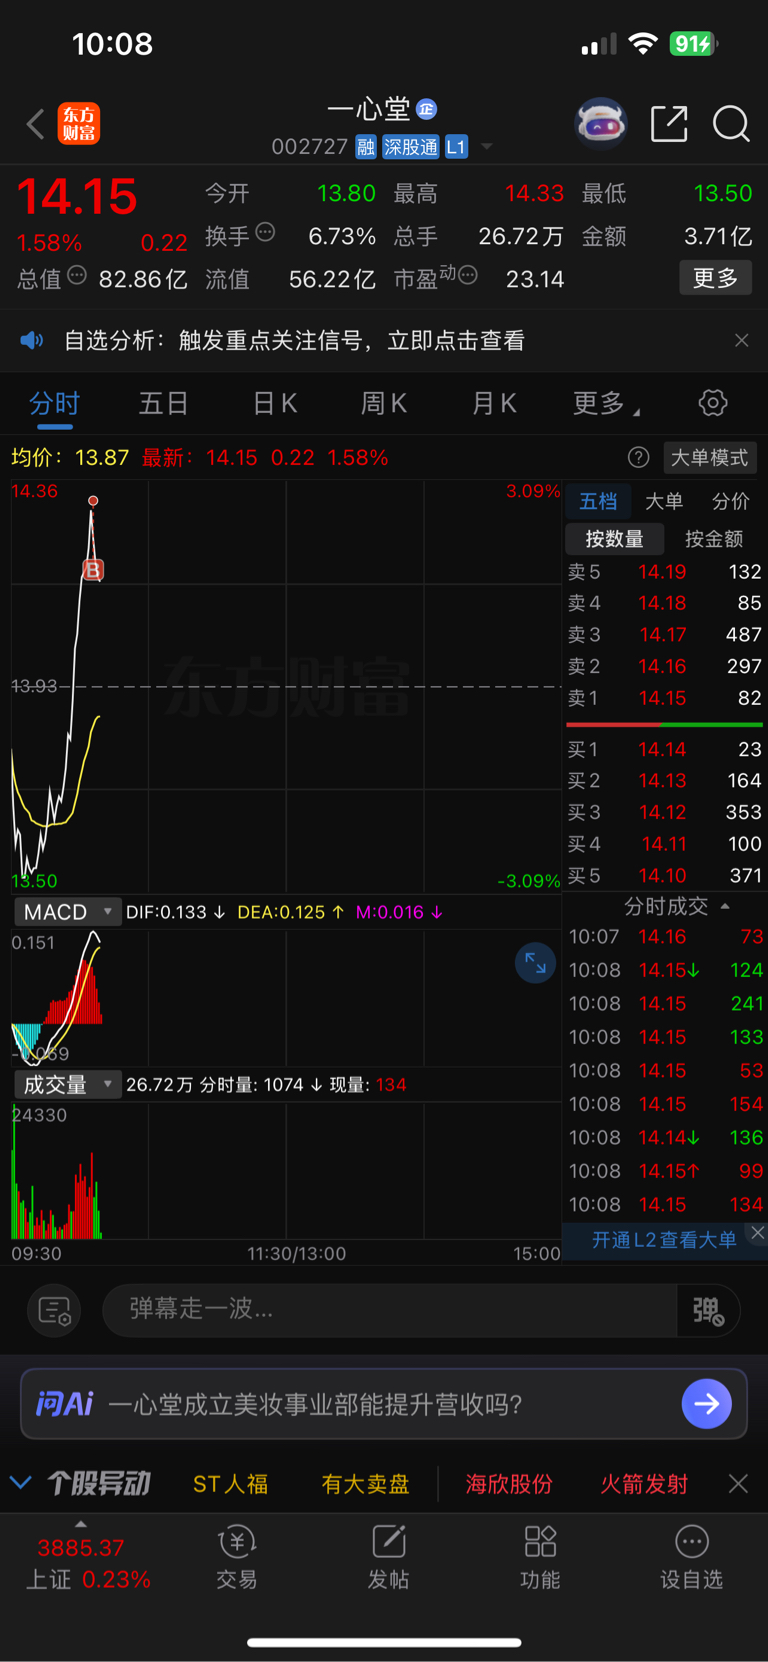Select the 五档 order book tab
Image resolution: width=768 pixels, height=1662 pixels.
598,501
